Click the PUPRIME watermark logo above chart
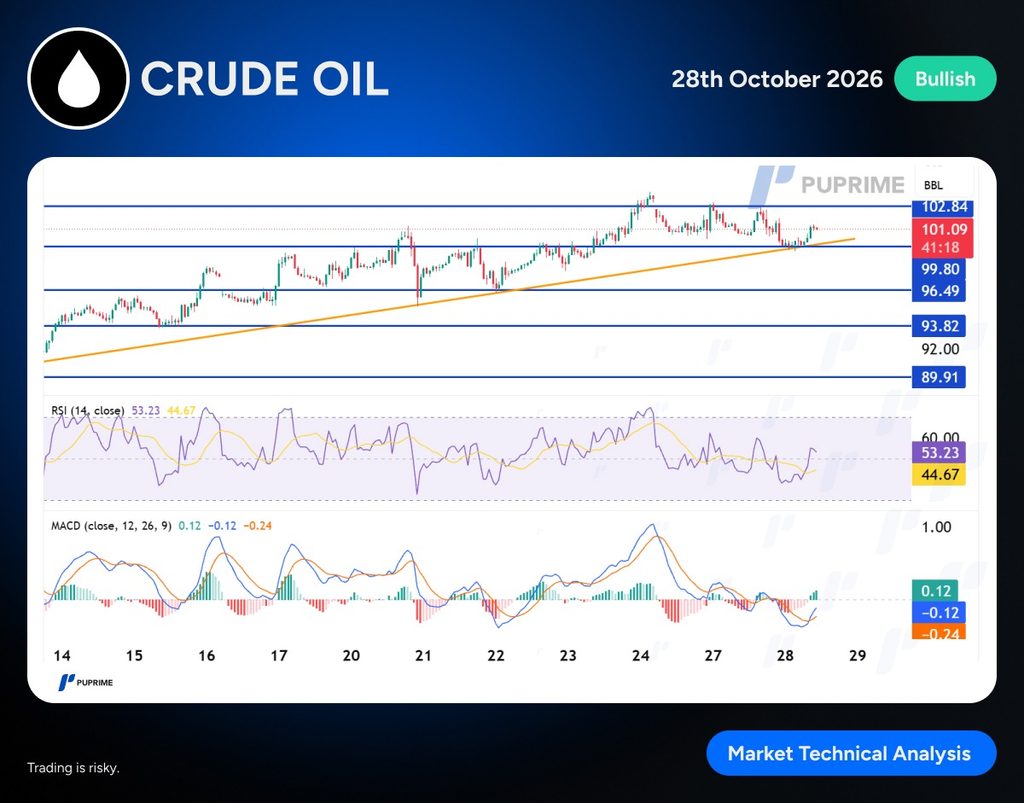Image resolution: width=1024 pixels, height=803 pixels. coord(827,185)
